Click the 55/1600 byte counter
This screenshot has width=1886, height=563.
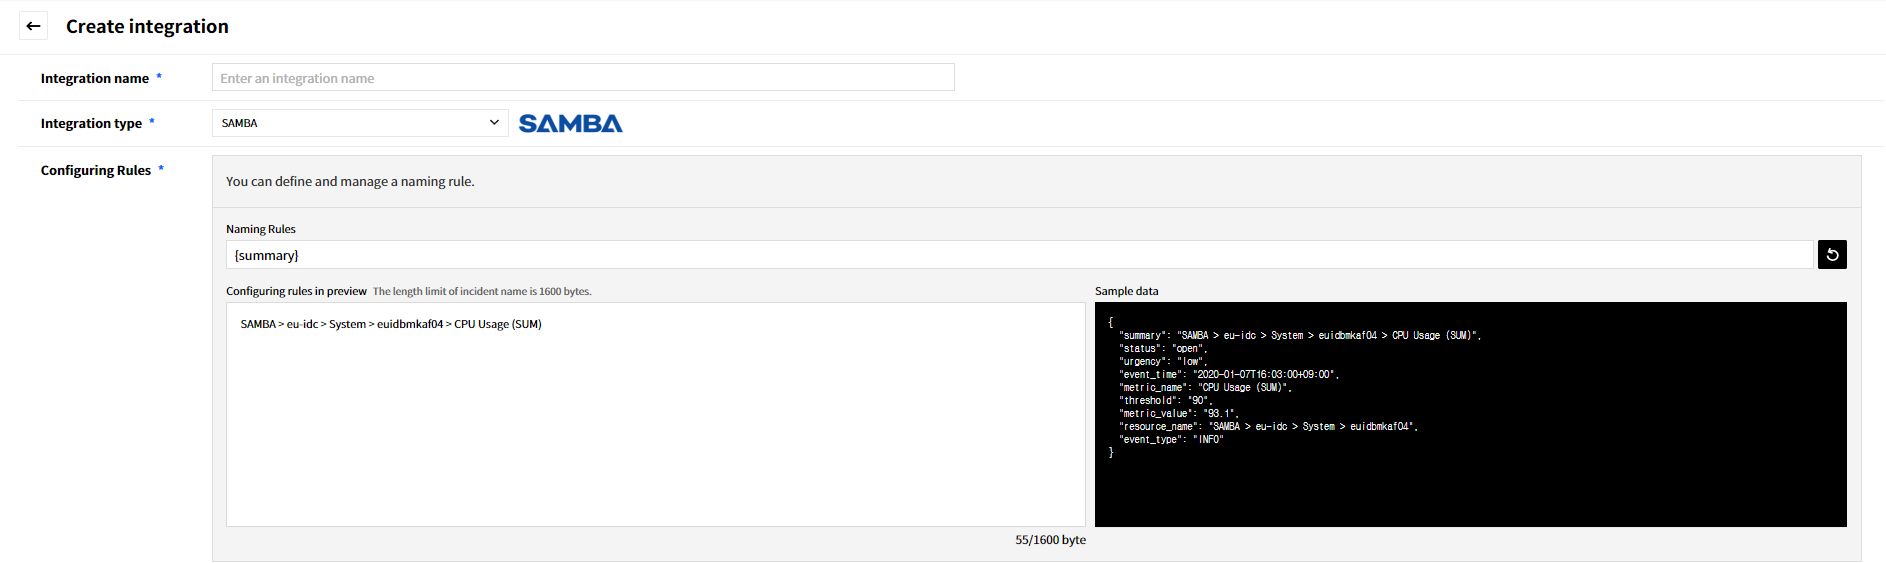(1050, 540)
